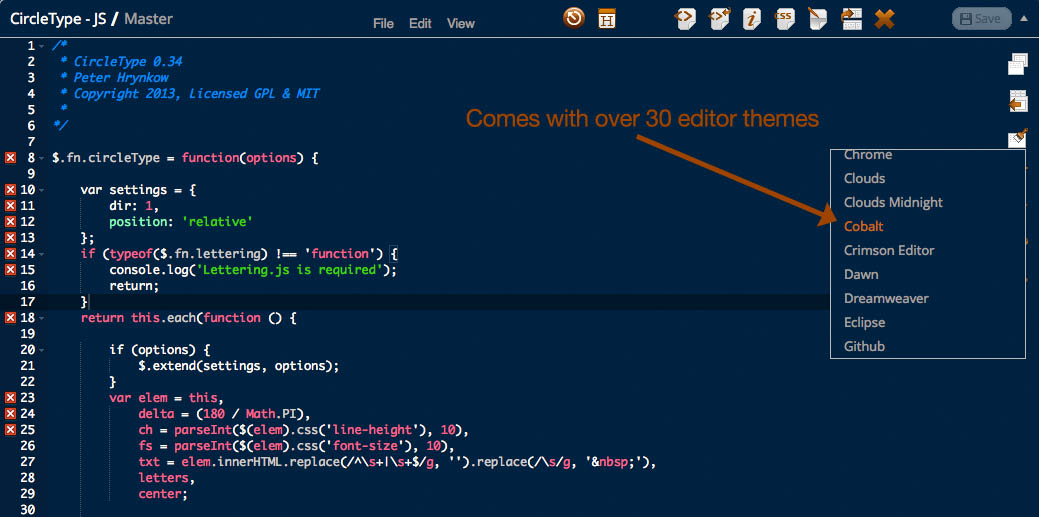Select the Clouds Midnight theme
This screenshot has width=1039, height=517.
click(893, 202)
